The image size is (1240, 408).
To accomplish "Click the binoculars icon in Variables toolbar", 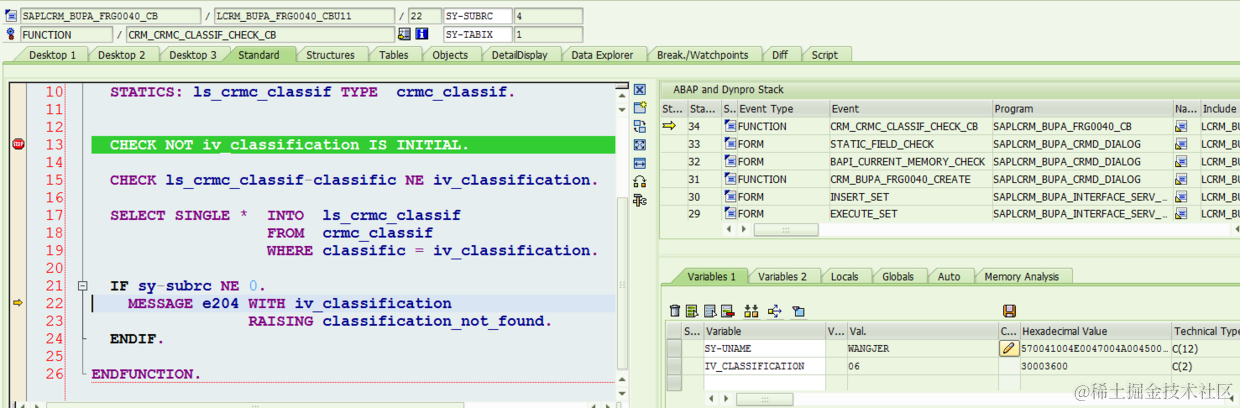I will 752,311.
